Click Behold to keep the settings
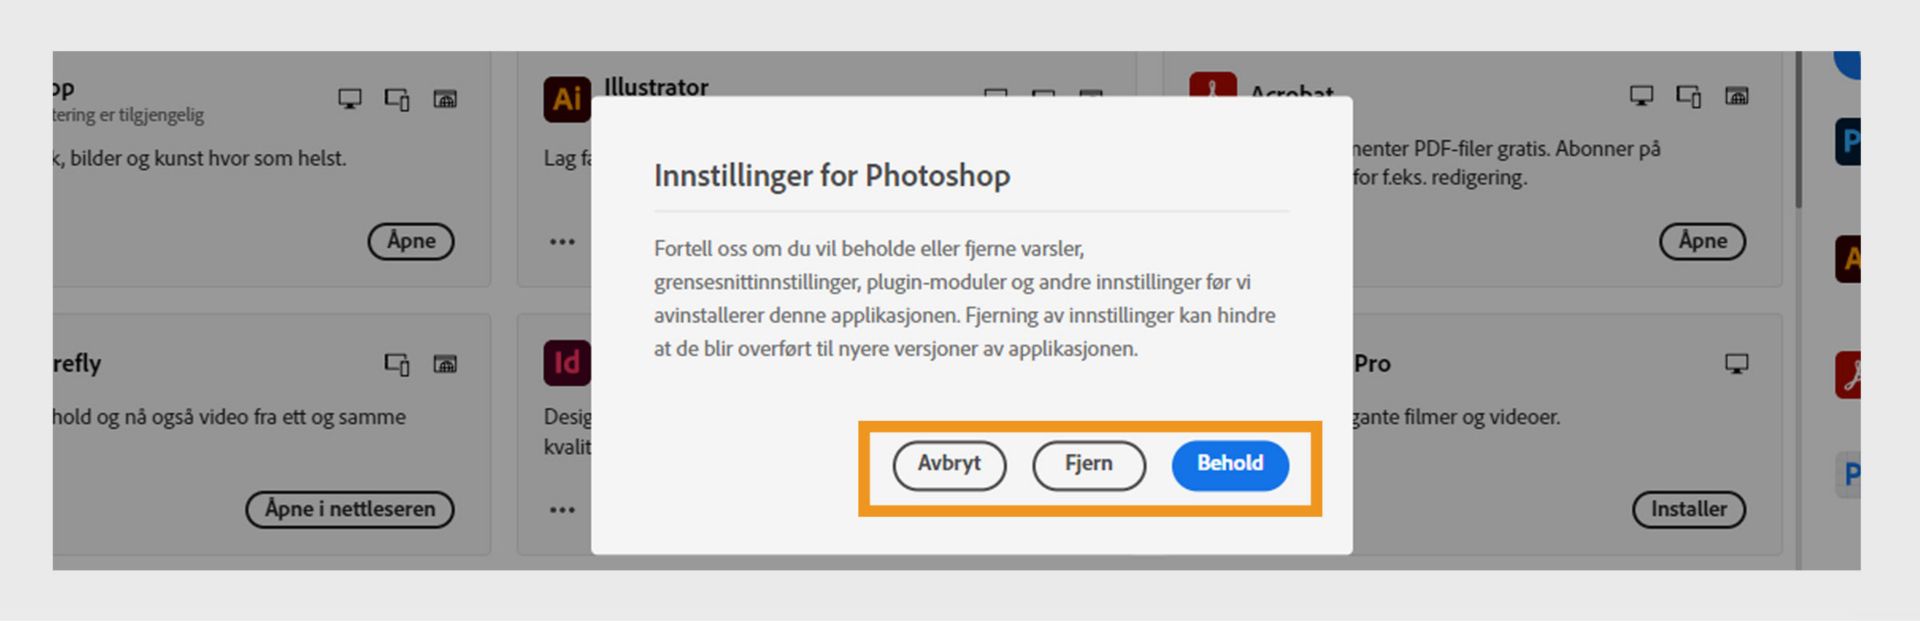The width and height of the screenshot is (1920, 621). point(1230,465)
